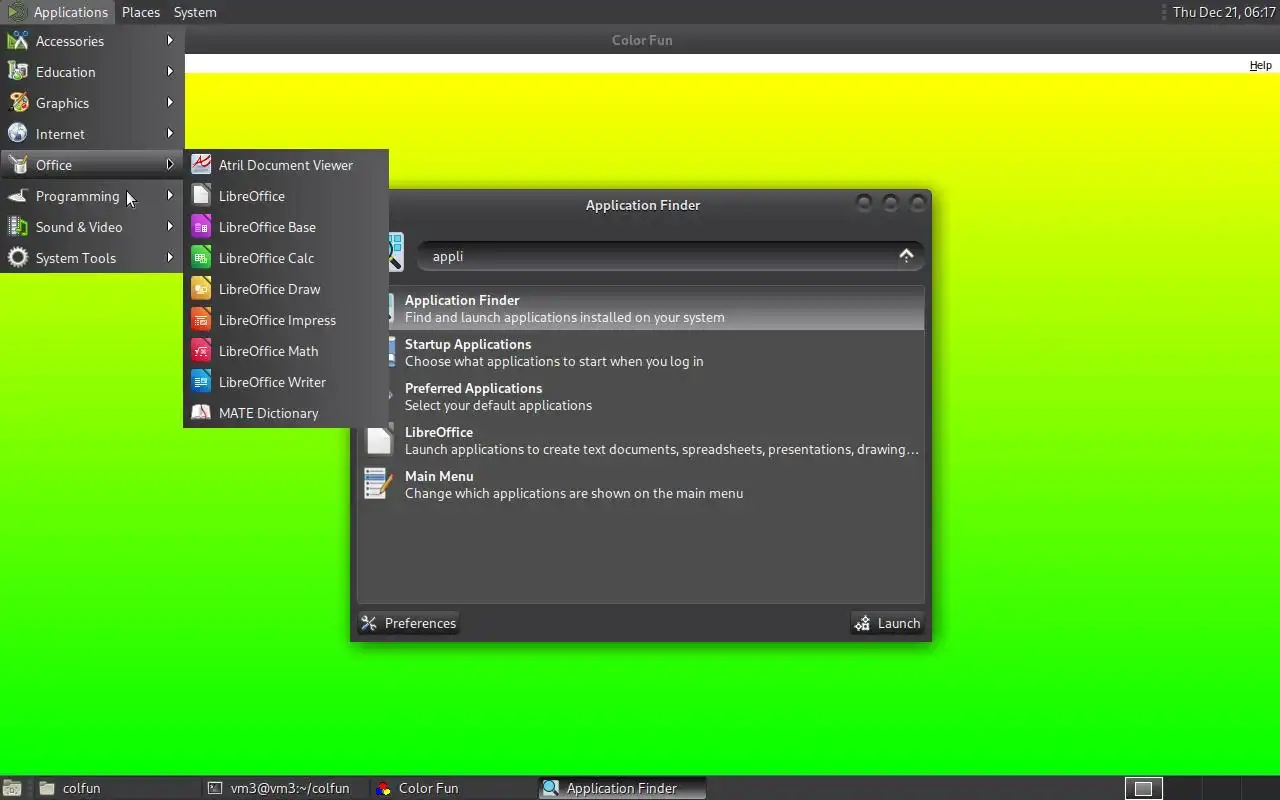The width and height of the screenshot is (1280, 800).
Task: Switch to Application Finder taskbar button
Action: pyautogui.click(x=622, y=788)
